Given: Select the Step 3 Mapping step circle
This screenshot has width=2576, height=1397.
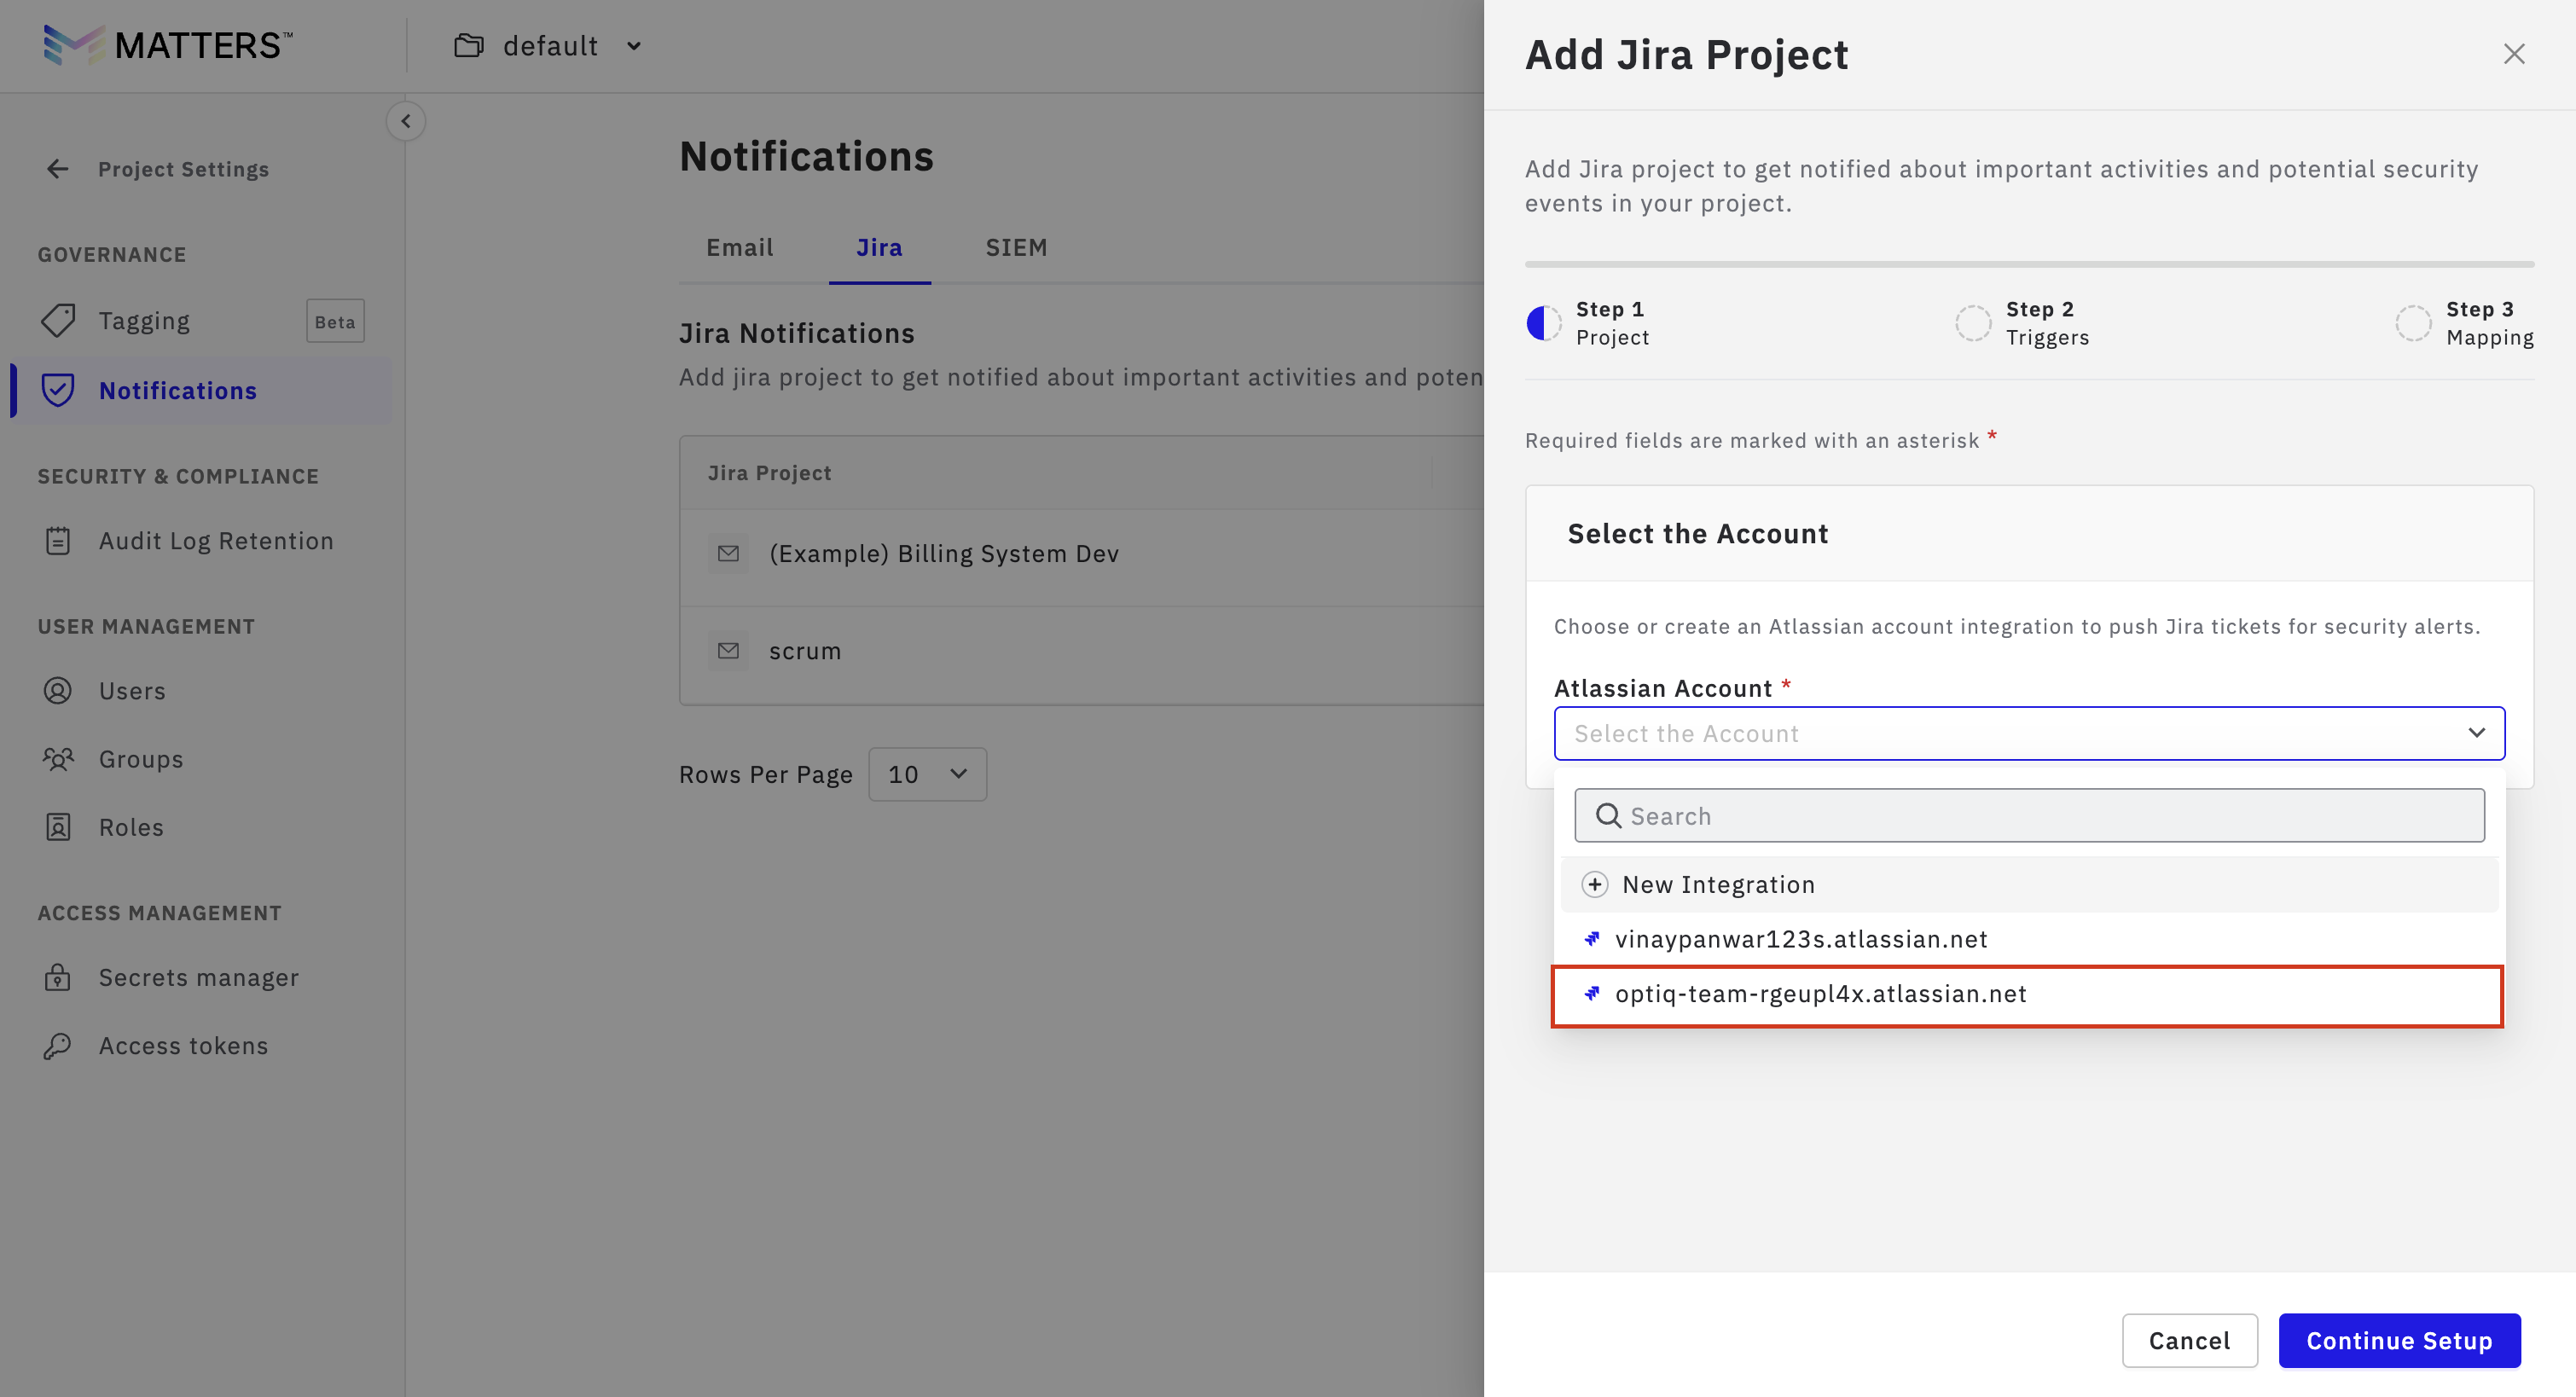Looking at the screenshot, I should [2413, 323].
